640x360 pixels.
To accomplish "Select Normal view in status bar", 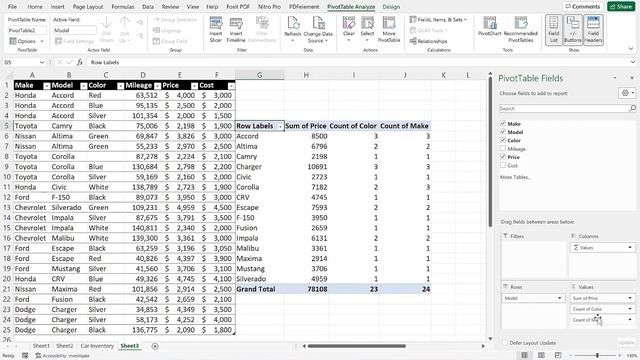I will click(x=524, y=356).
